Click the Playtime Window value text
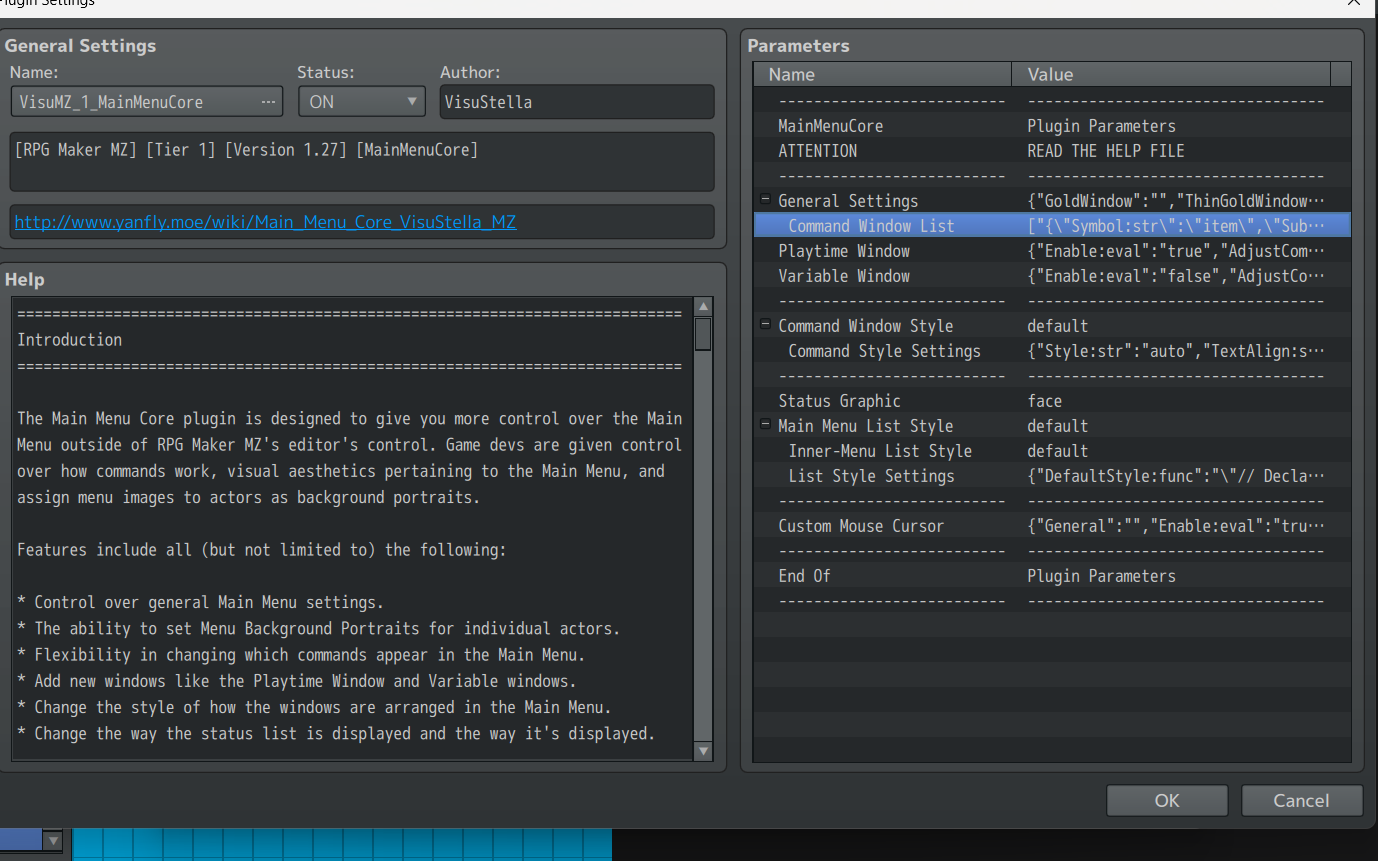 point(1176,251)
